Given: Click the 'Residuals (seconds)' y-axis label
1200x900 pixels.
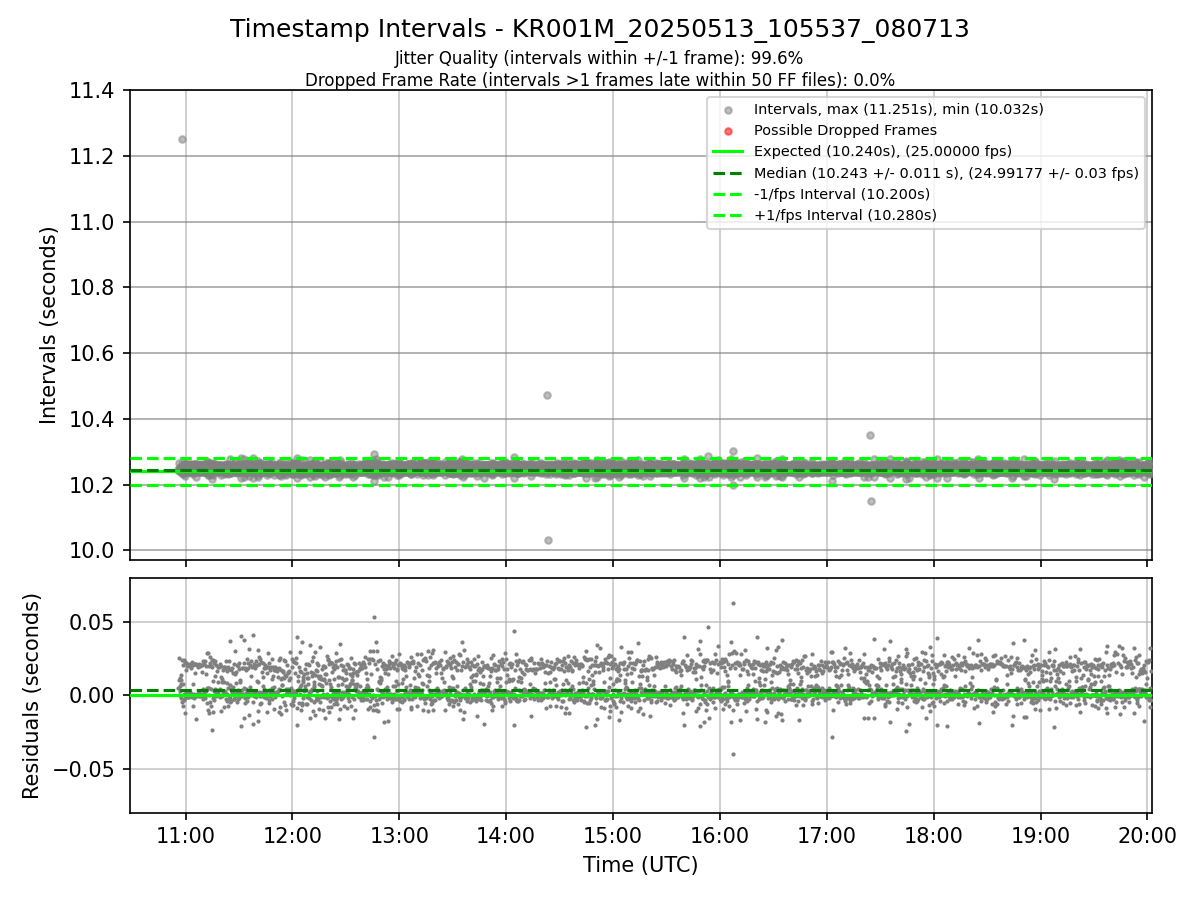Looking at the screenshot, I should [32, 696].
